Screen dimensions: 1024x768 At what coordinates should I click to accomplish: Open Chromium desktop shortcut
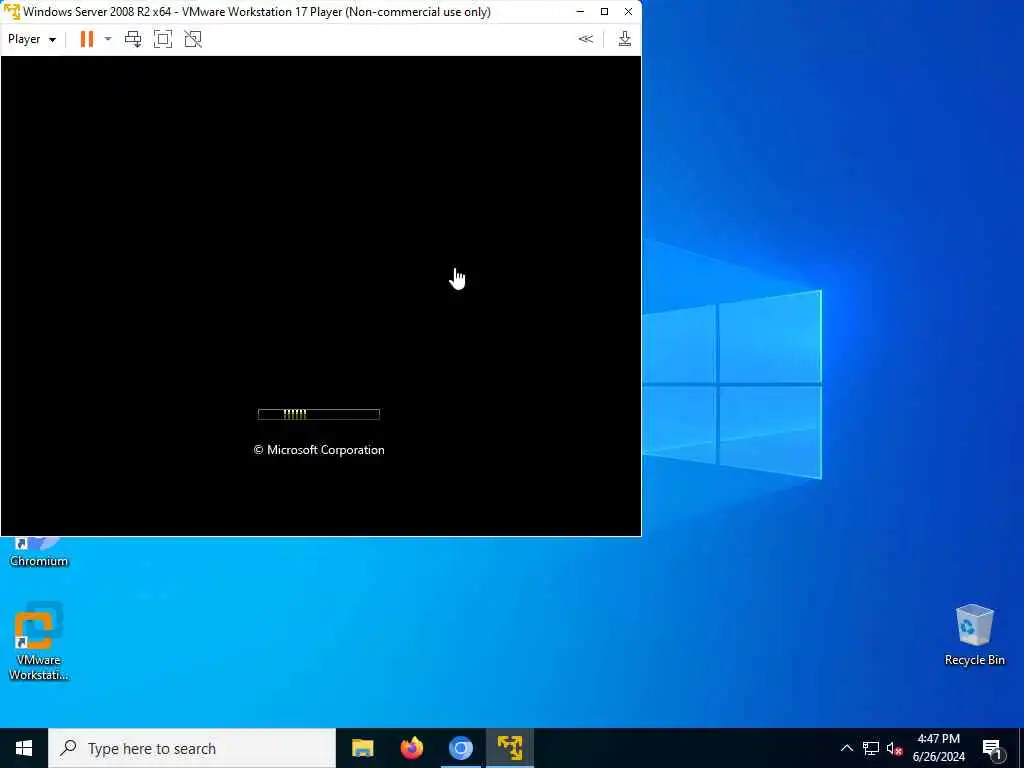(39, 552)
